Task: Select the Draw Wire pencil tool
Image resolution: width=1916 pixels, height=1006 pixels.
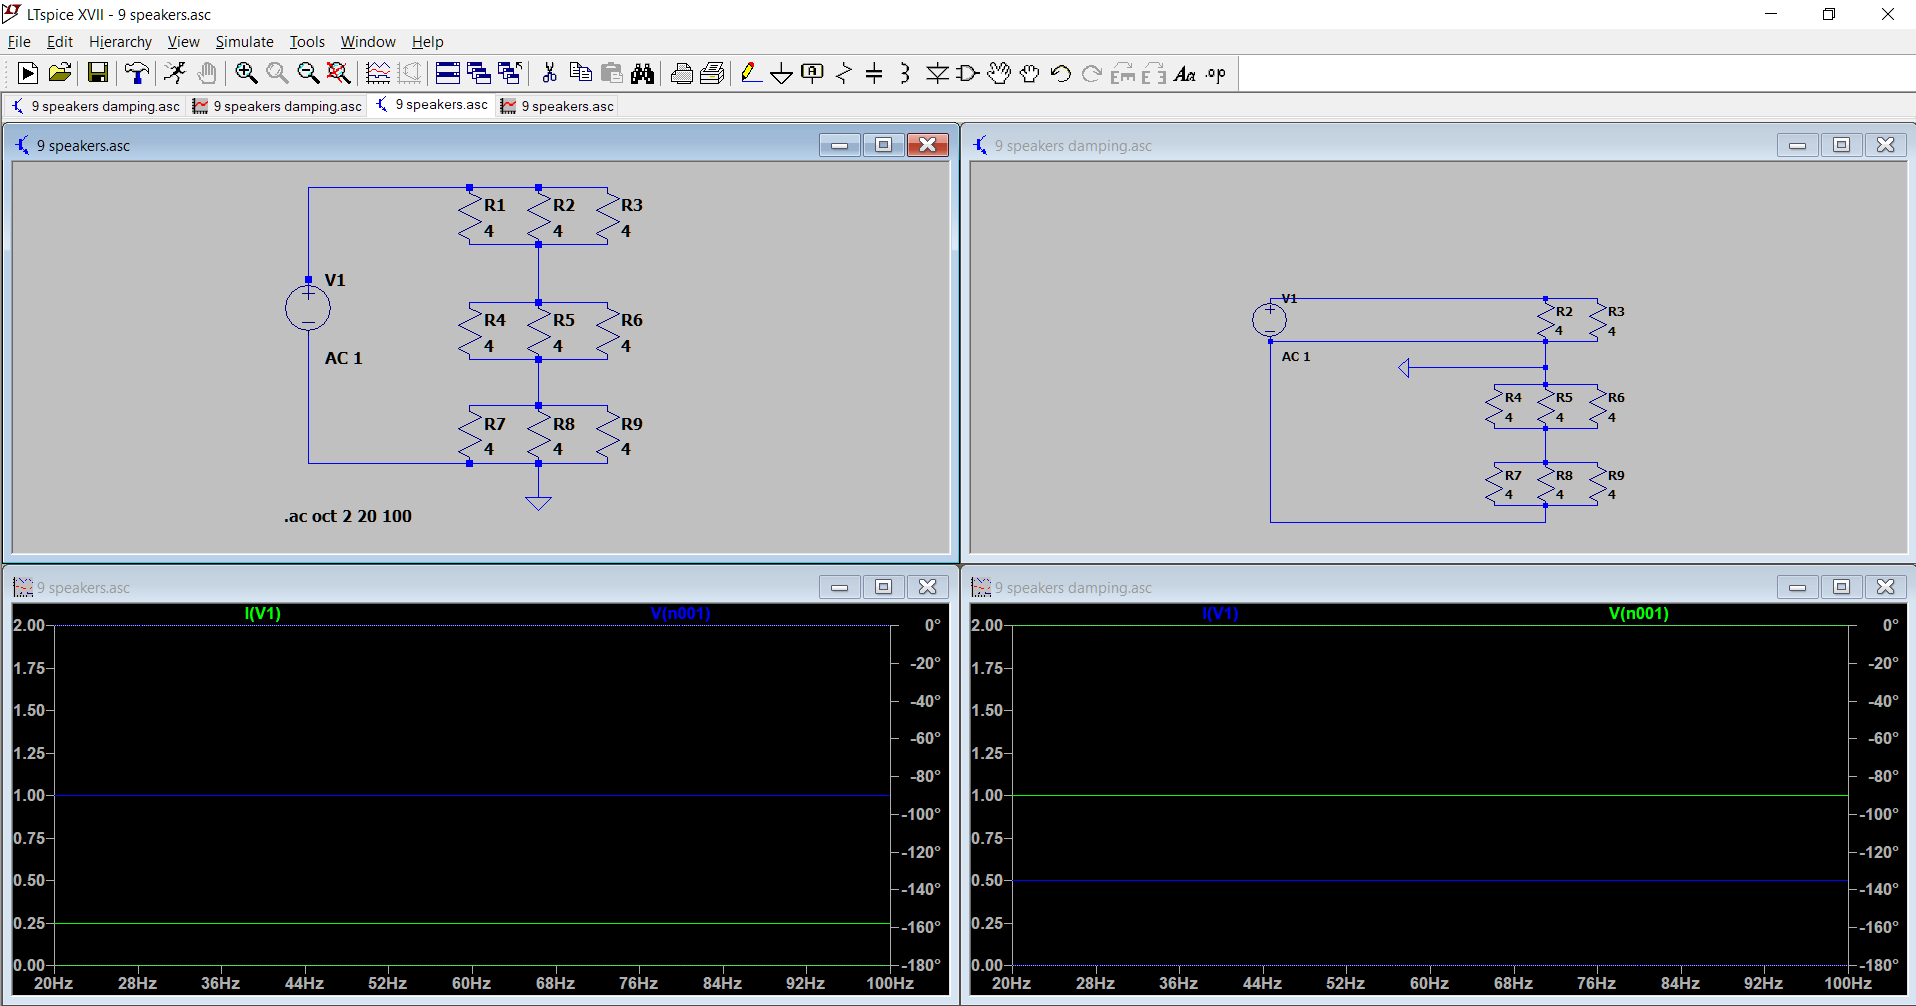Action: point(750,73)
